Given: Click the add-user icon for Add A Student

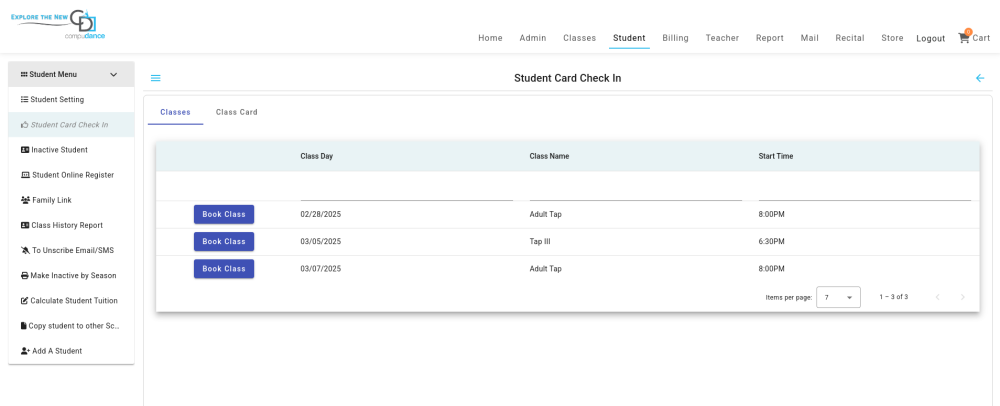Looking at the screenshot, I should [26, 351].
